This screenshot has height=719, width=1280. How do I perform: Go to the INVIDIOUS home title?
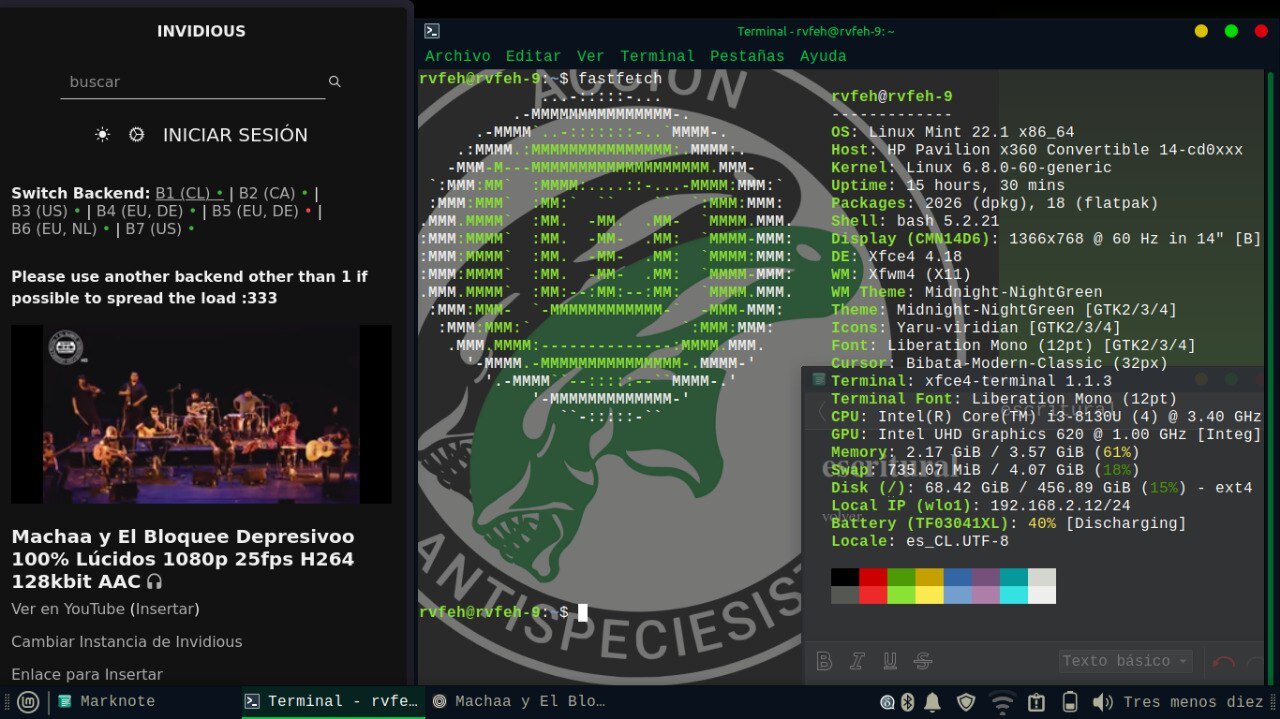point(201,31)
